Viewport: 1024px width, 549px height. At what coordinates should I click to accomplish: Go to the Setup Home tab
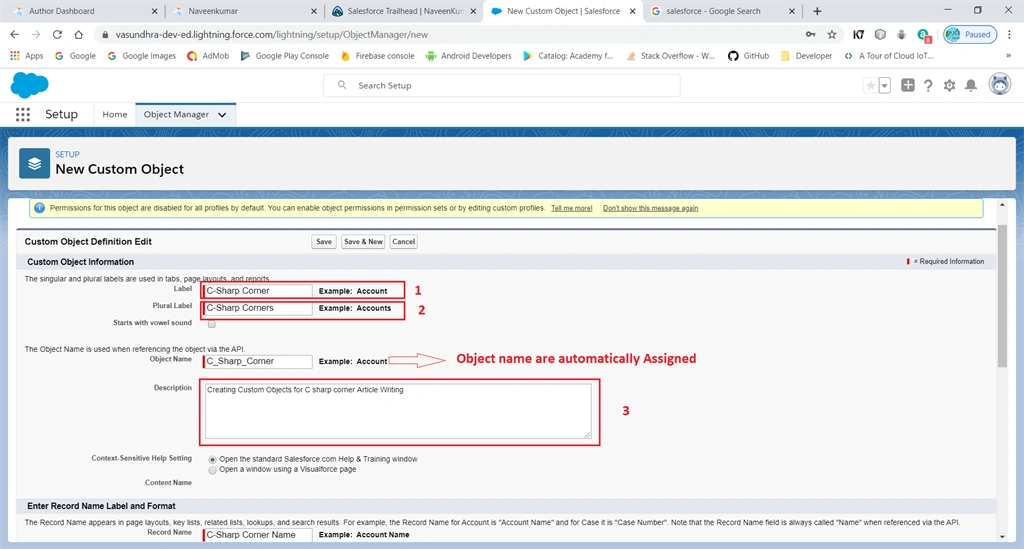[x=114, y=114]
